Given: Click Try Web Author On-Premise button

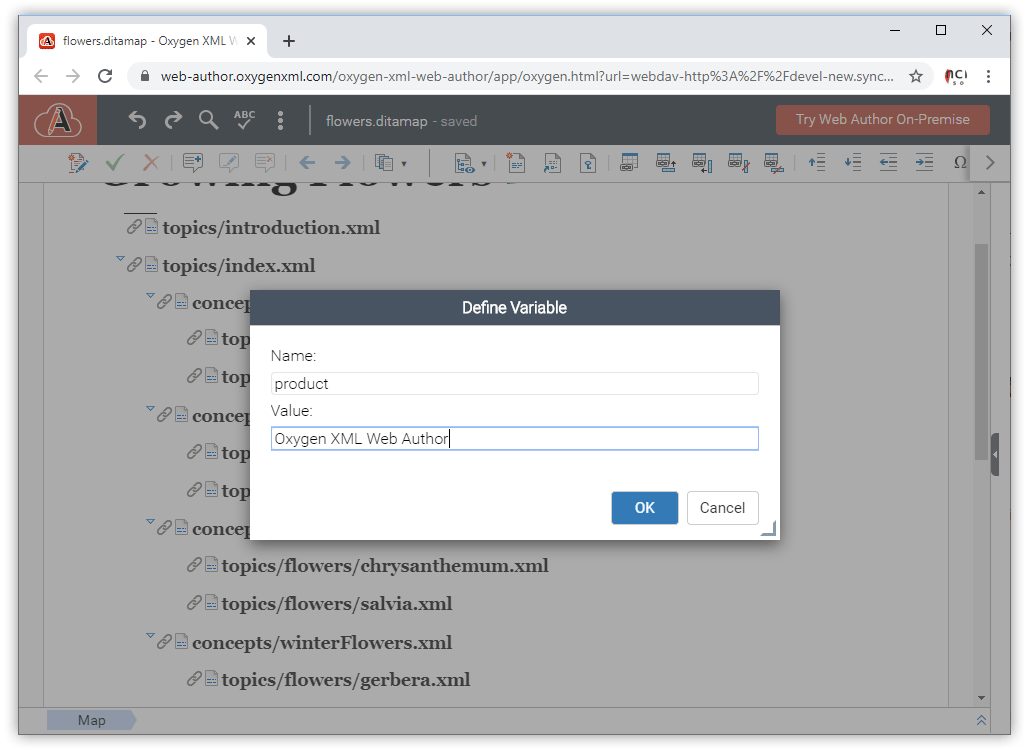Looking at the screenshot, I should [882, 120].
